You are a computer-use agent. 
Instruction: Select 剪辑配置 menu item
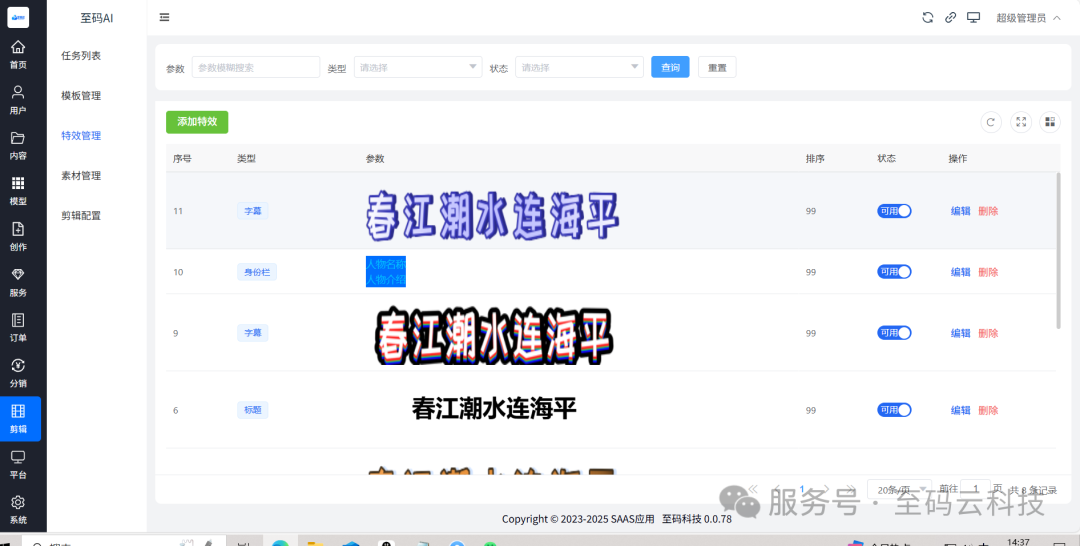tap(81, 216)
